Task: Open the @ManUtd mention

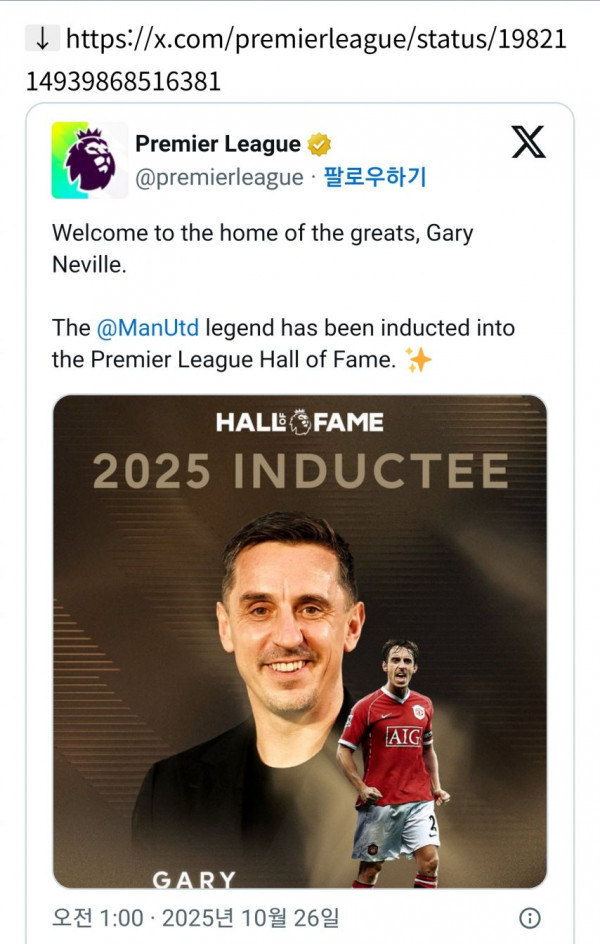Action: point(147,327)
